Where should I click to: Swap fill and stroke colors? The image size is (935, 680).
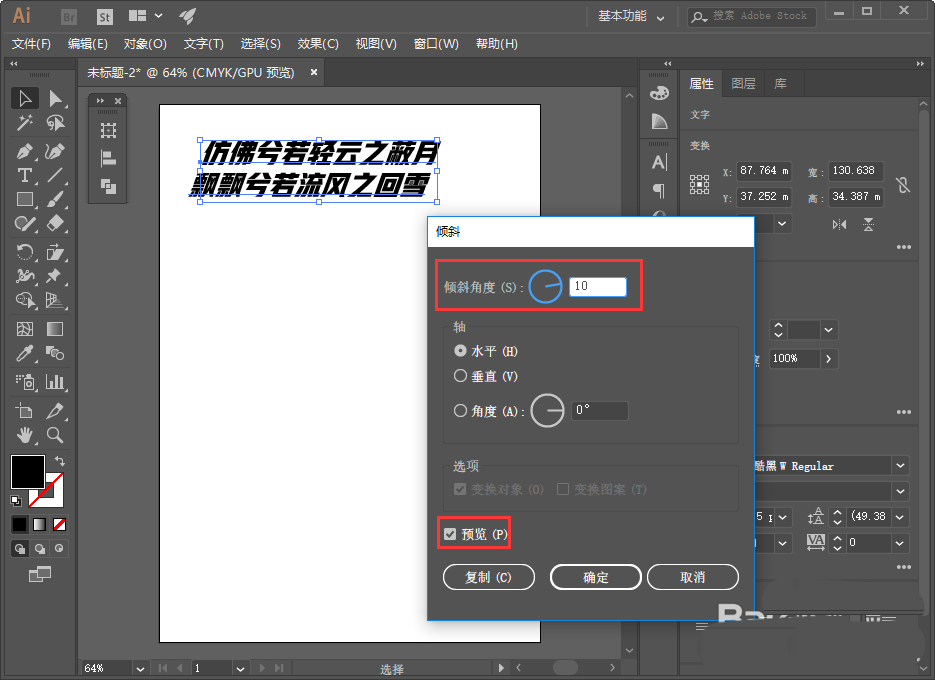[x=60, y=460]
